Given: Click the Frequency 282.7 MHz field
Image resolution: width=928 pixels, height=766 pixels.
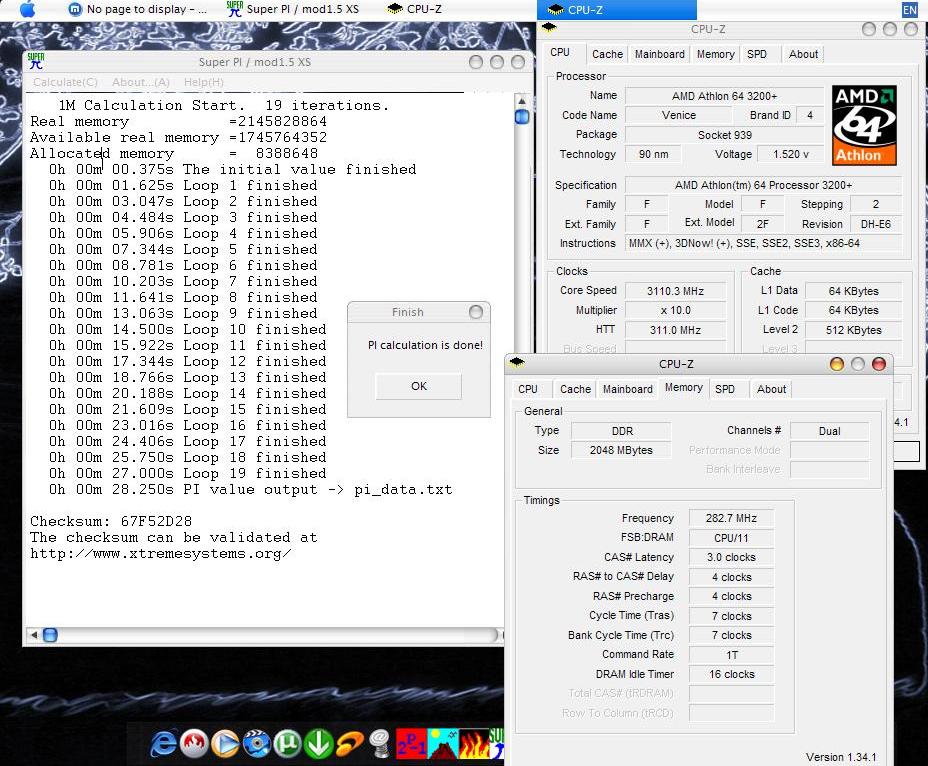Looking at the screenshot, I should pos(732,518).
